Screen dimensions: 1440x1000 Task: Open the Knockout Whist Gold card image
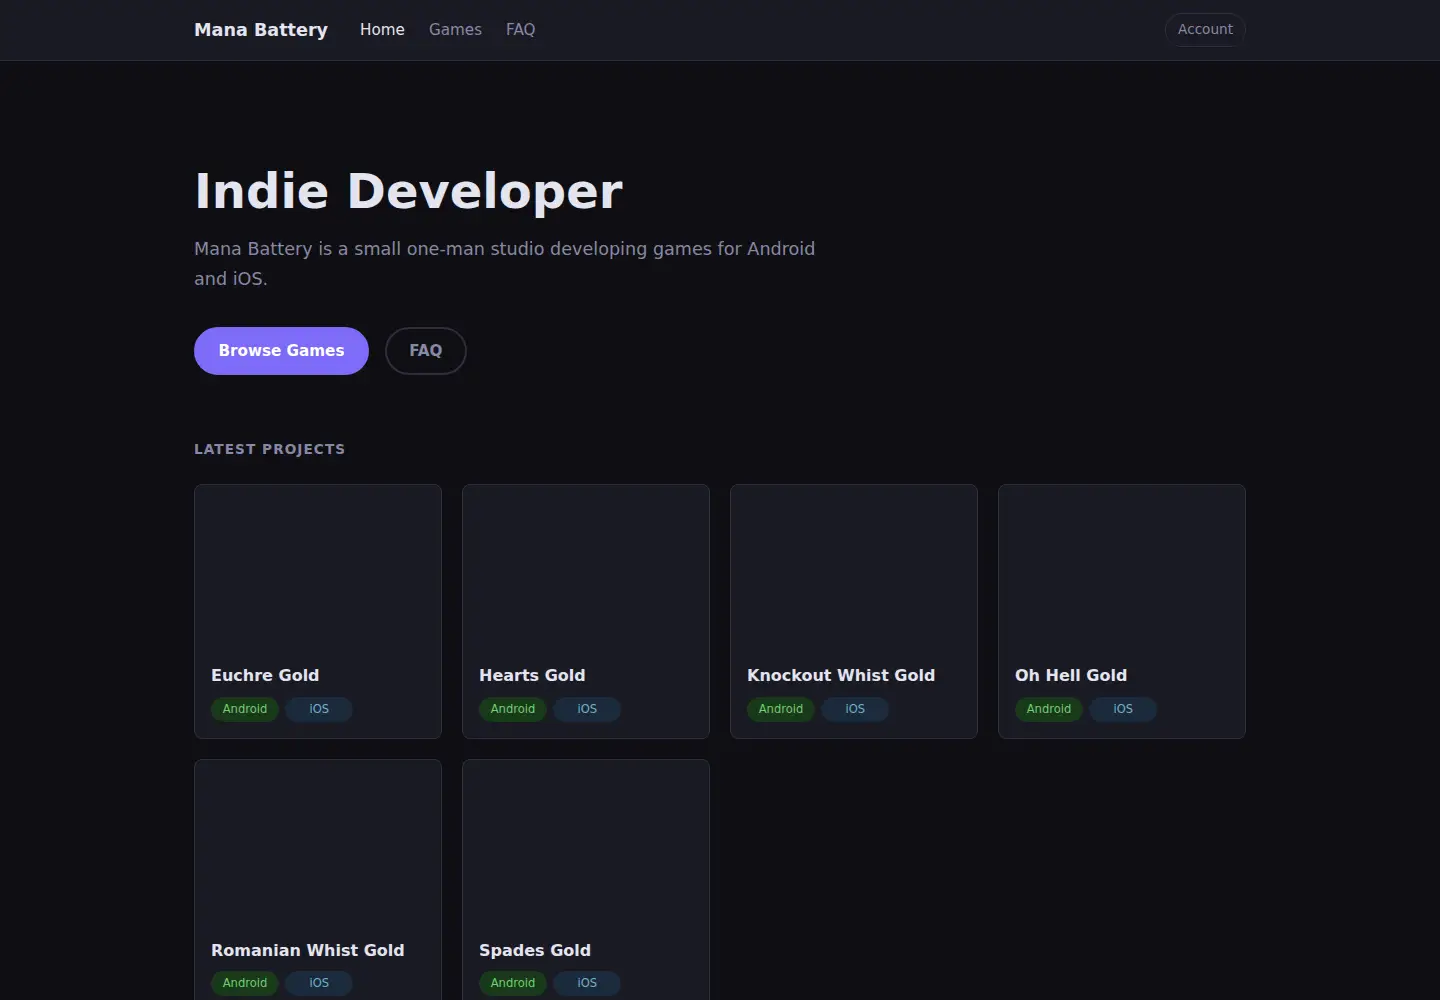854,568
